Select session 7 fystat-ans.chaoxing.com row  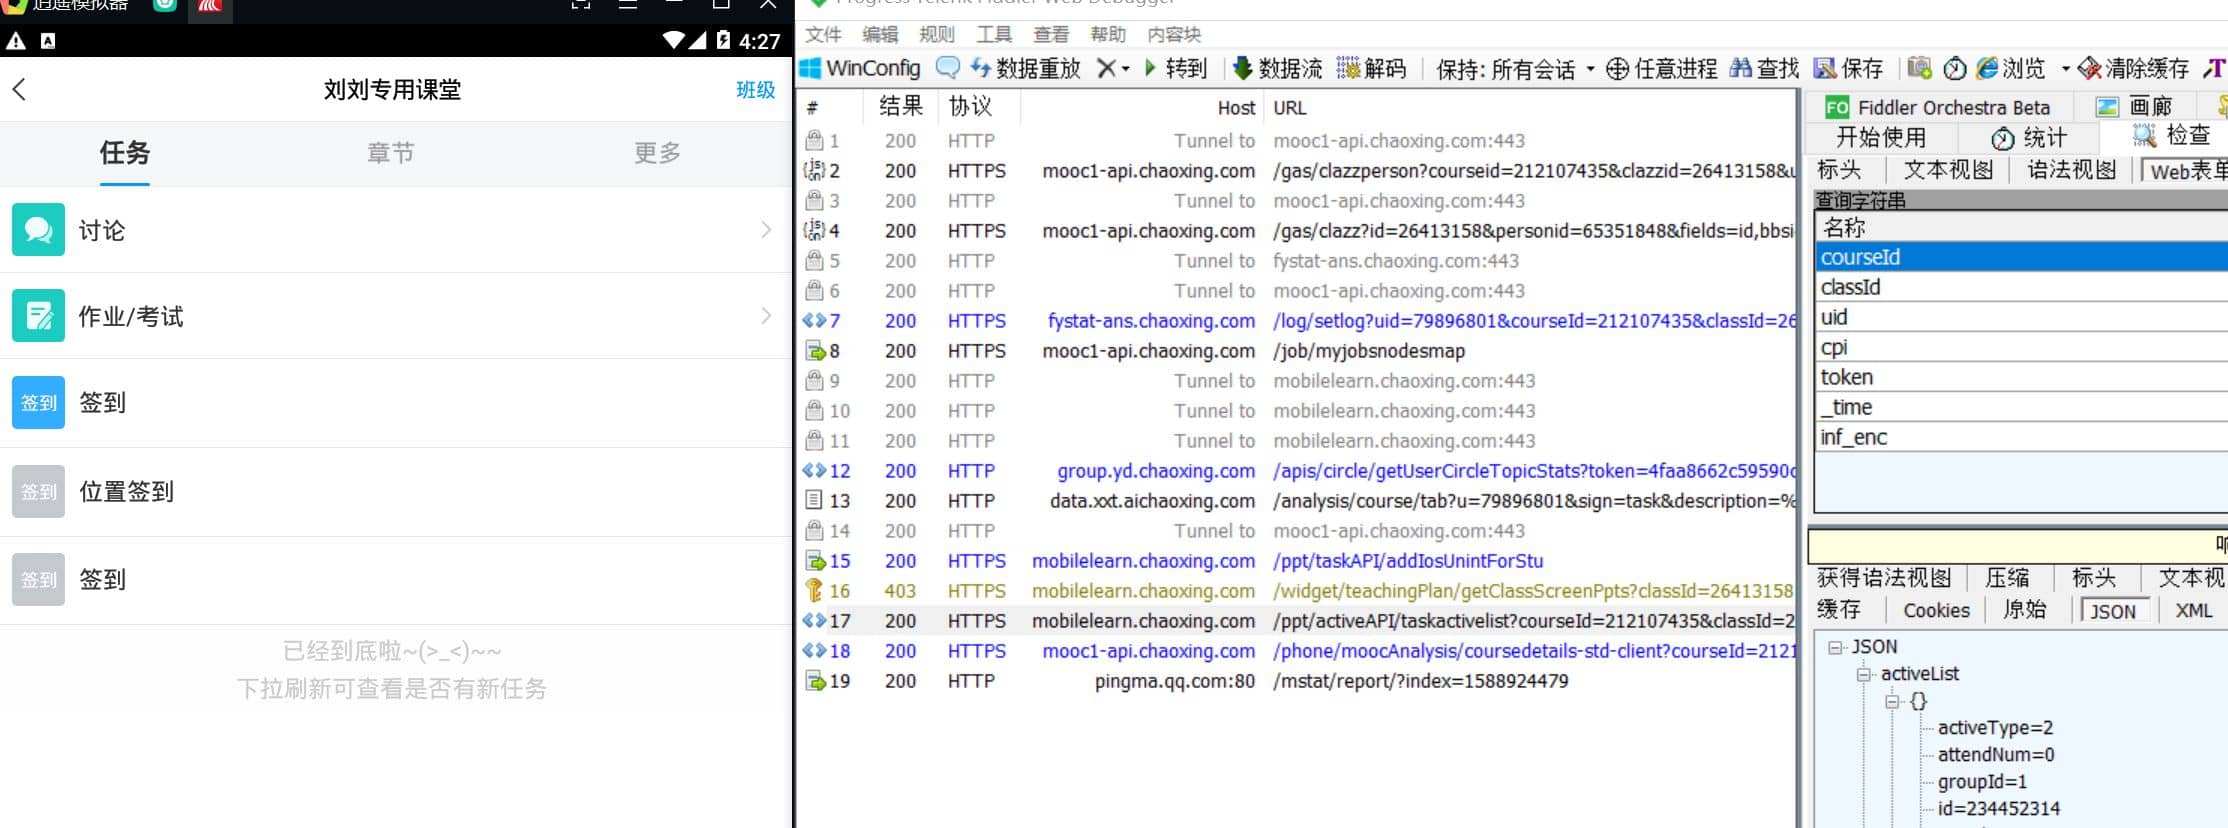click(1298, 321)
